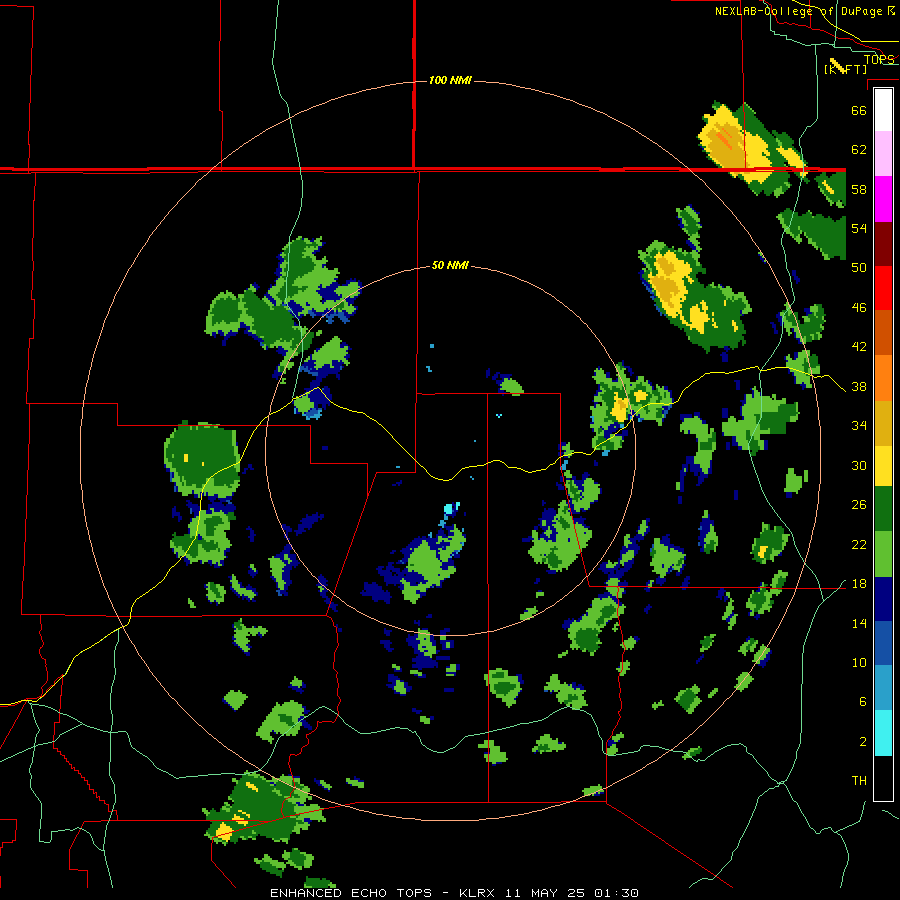Click the 100 NMI range ring label
This screenshot has height=900, width=900.
coord(450,80)
